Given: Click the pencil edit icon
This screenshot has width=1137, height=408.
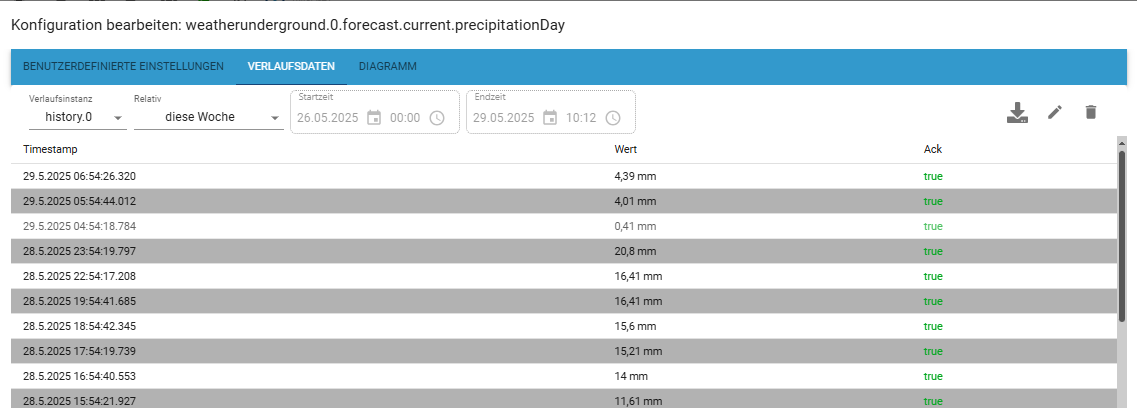Looking at the screenshot, I should (1055, 112).
